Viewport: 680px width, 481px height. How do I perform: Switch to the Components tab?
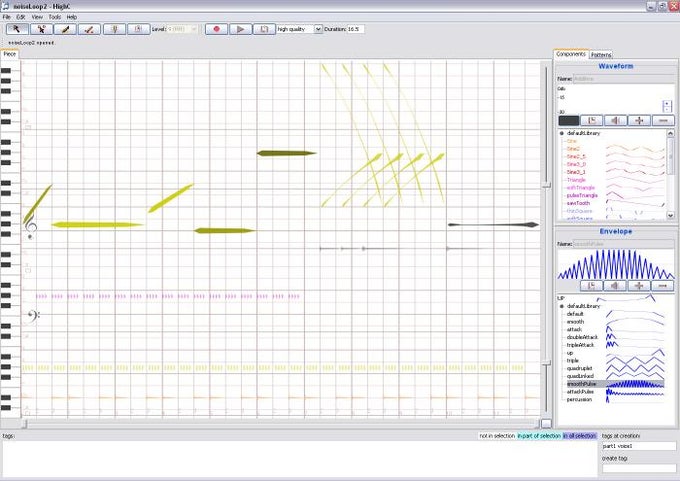click(x=571, y=54)
